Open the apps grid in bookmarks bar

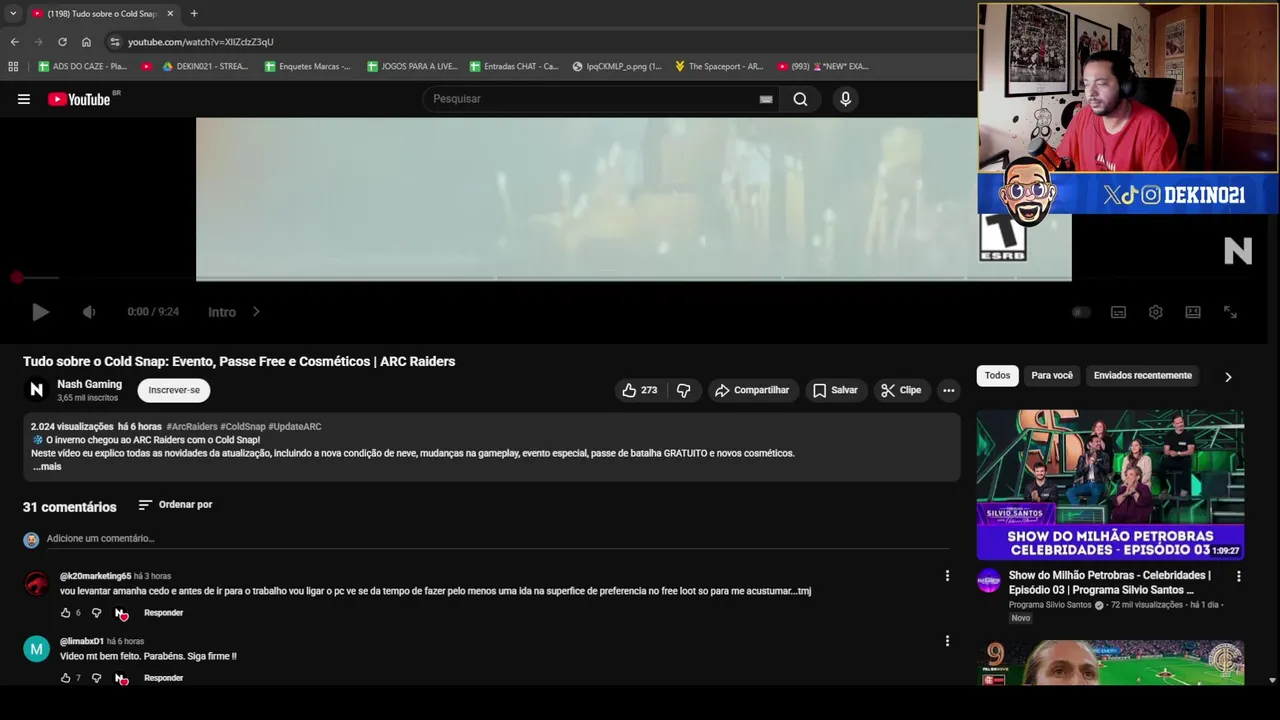pyautogui.click(x=13, y=67)
